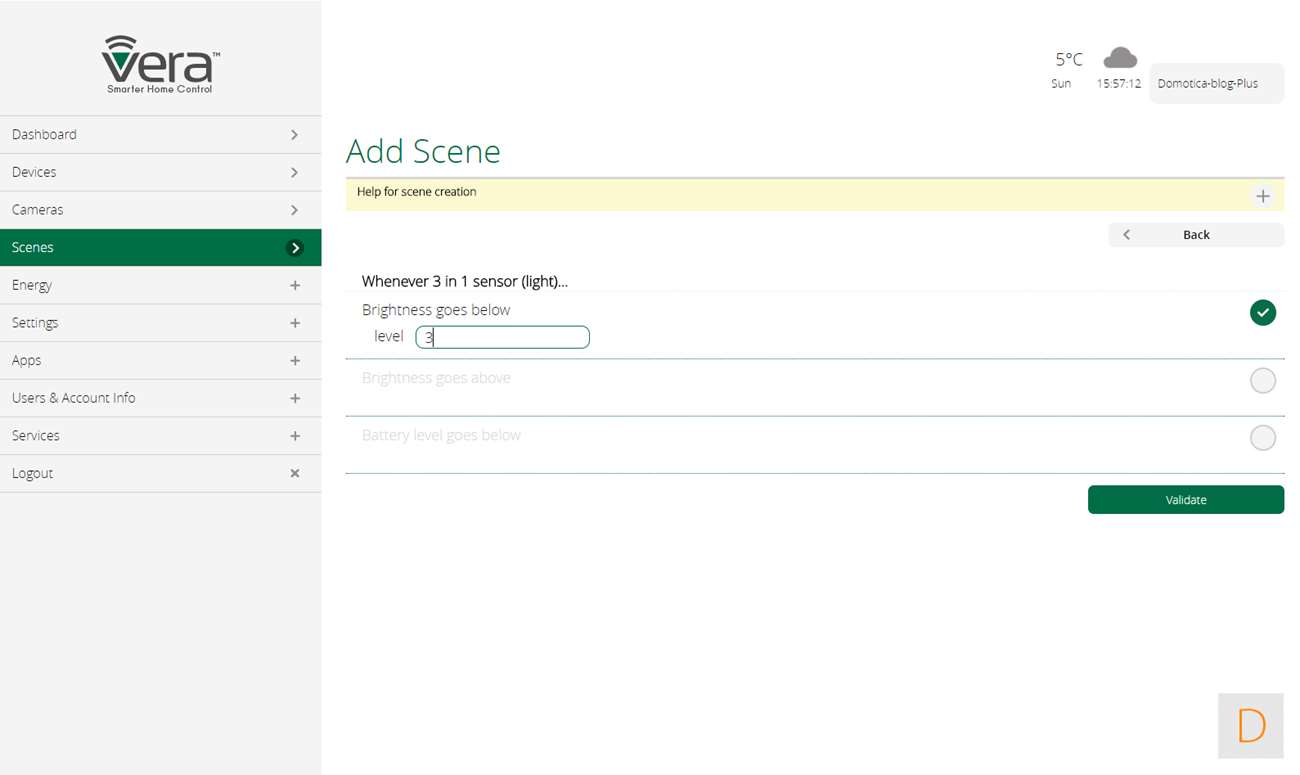
Task: Select the Brightness goes above option
Action: 1263,381
